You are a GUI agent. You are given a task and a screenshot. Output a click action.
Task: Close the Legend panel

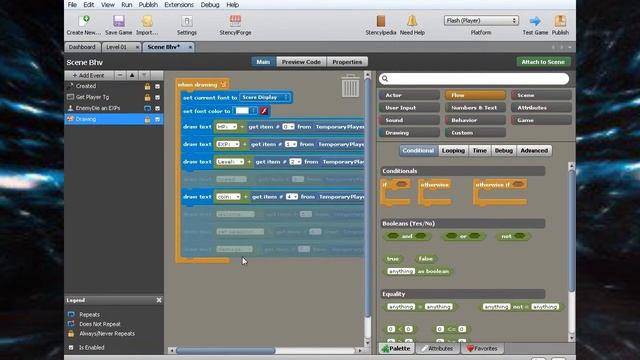[159, 300]
